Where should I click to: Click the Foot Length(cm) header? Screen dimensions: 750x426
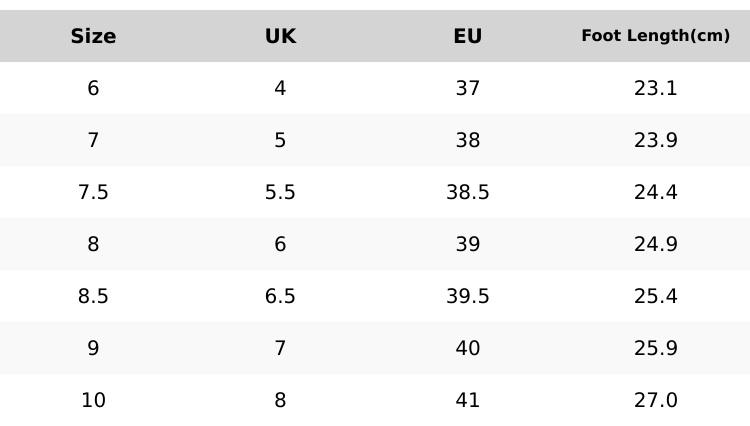coord(655,36)
